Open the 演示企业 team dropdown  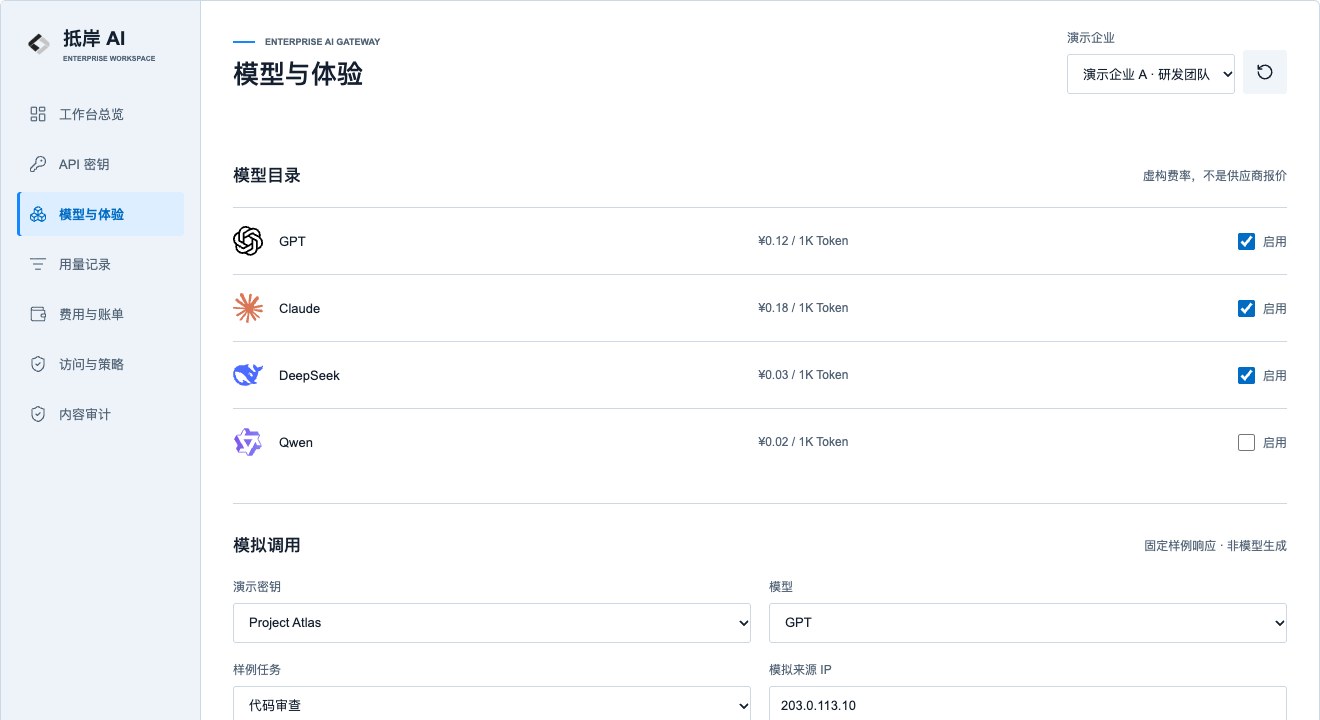pos(1151,74)
